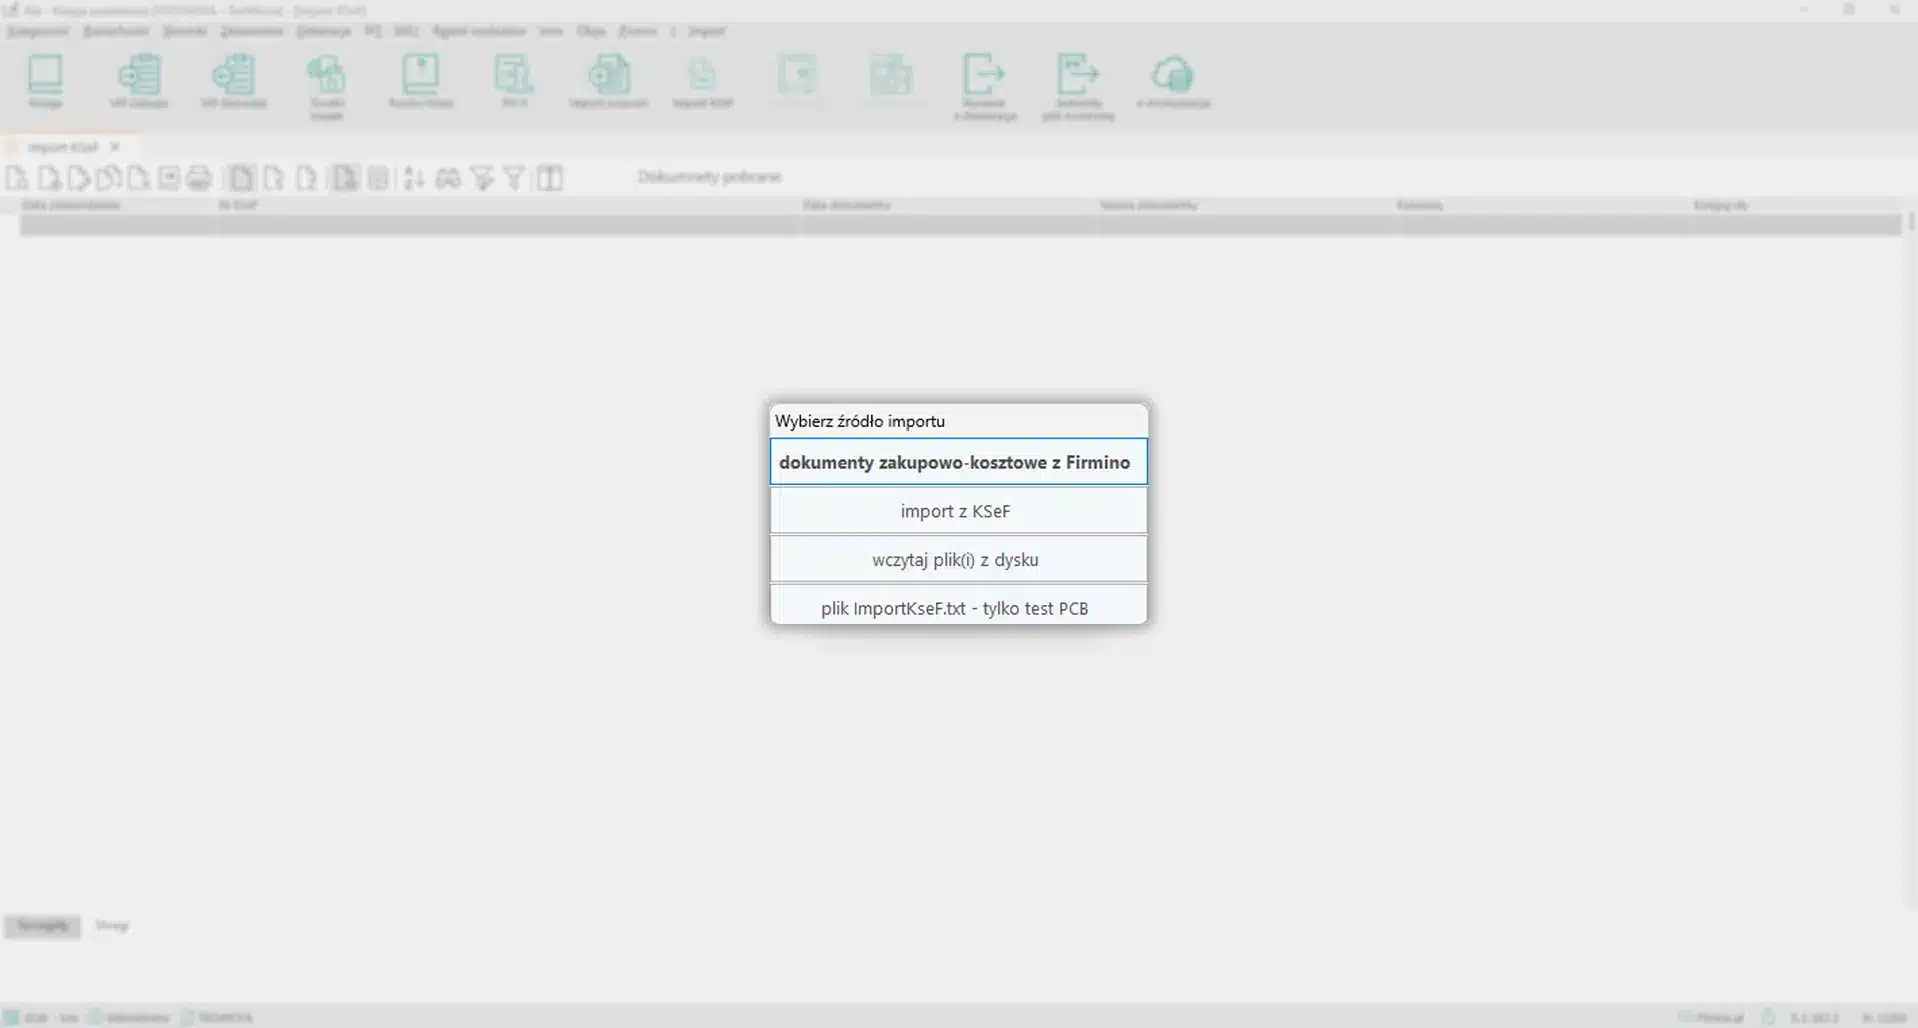This screenshot has width=1918, height=1028.
Task: Close the Import KSeF tab
Action: point(115,147)
